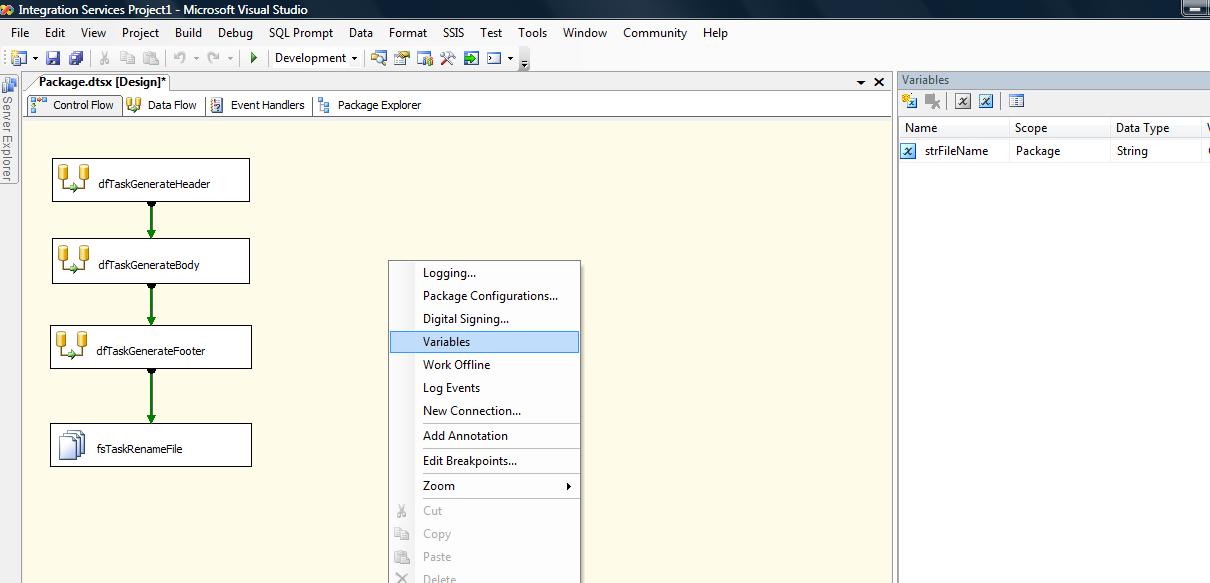Add a new variable in the Variables panel
Screen dimensions: 1210x583
(907, 101)
